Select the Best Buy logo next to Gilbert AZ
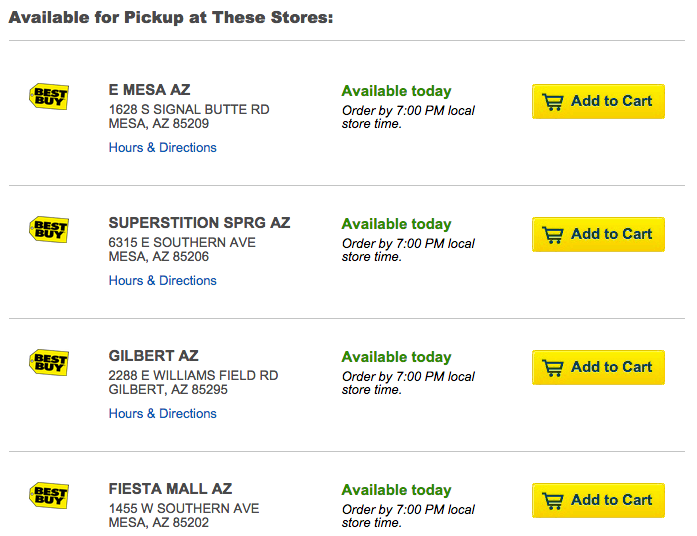The image size is (697, 536). (49, 362)
